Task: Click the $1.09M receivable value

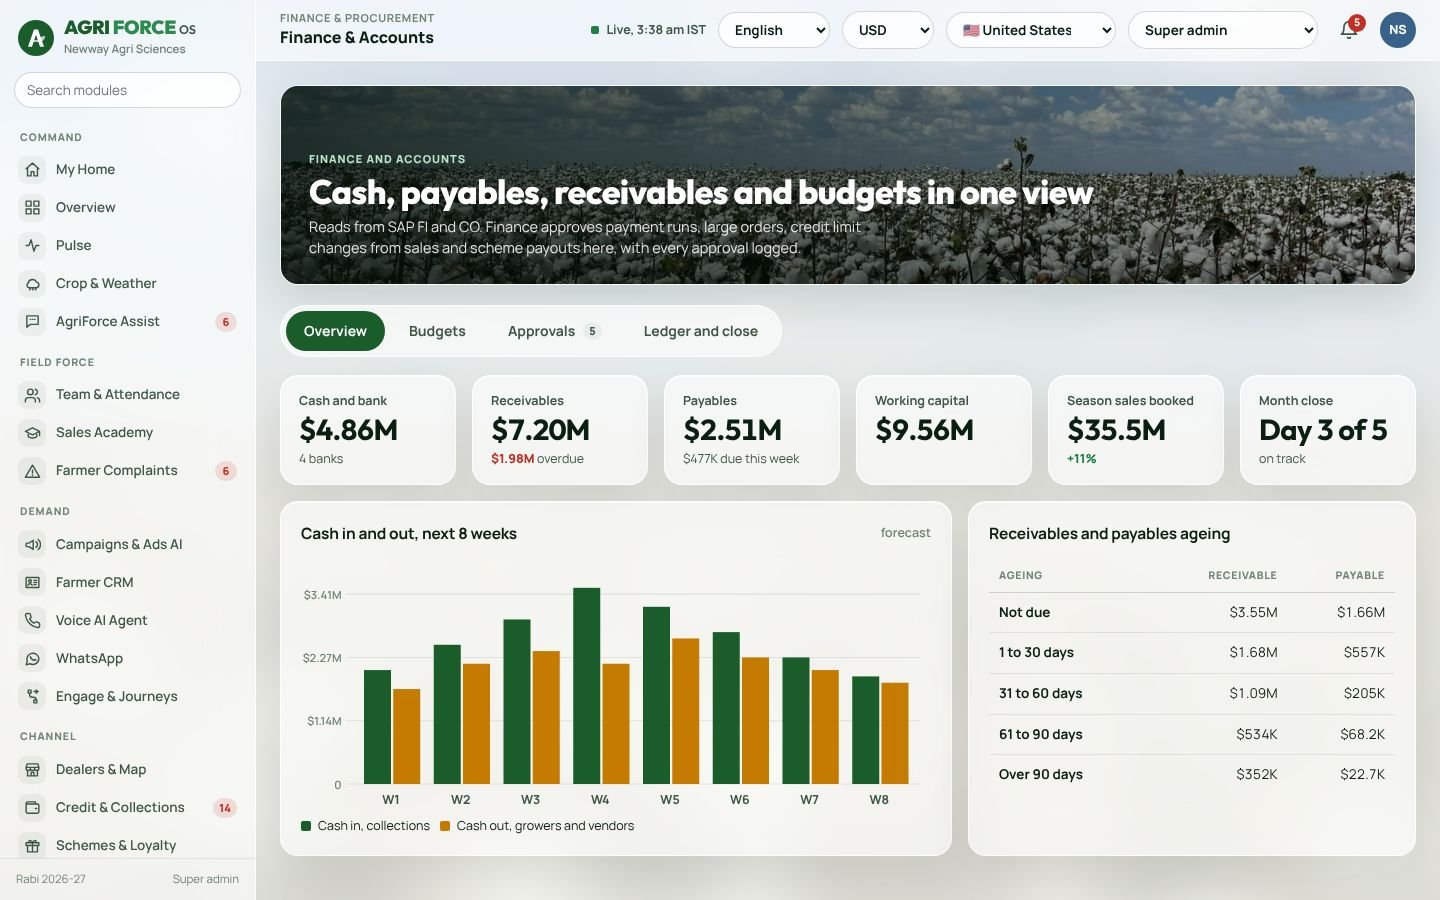Action: (1254, 693)
